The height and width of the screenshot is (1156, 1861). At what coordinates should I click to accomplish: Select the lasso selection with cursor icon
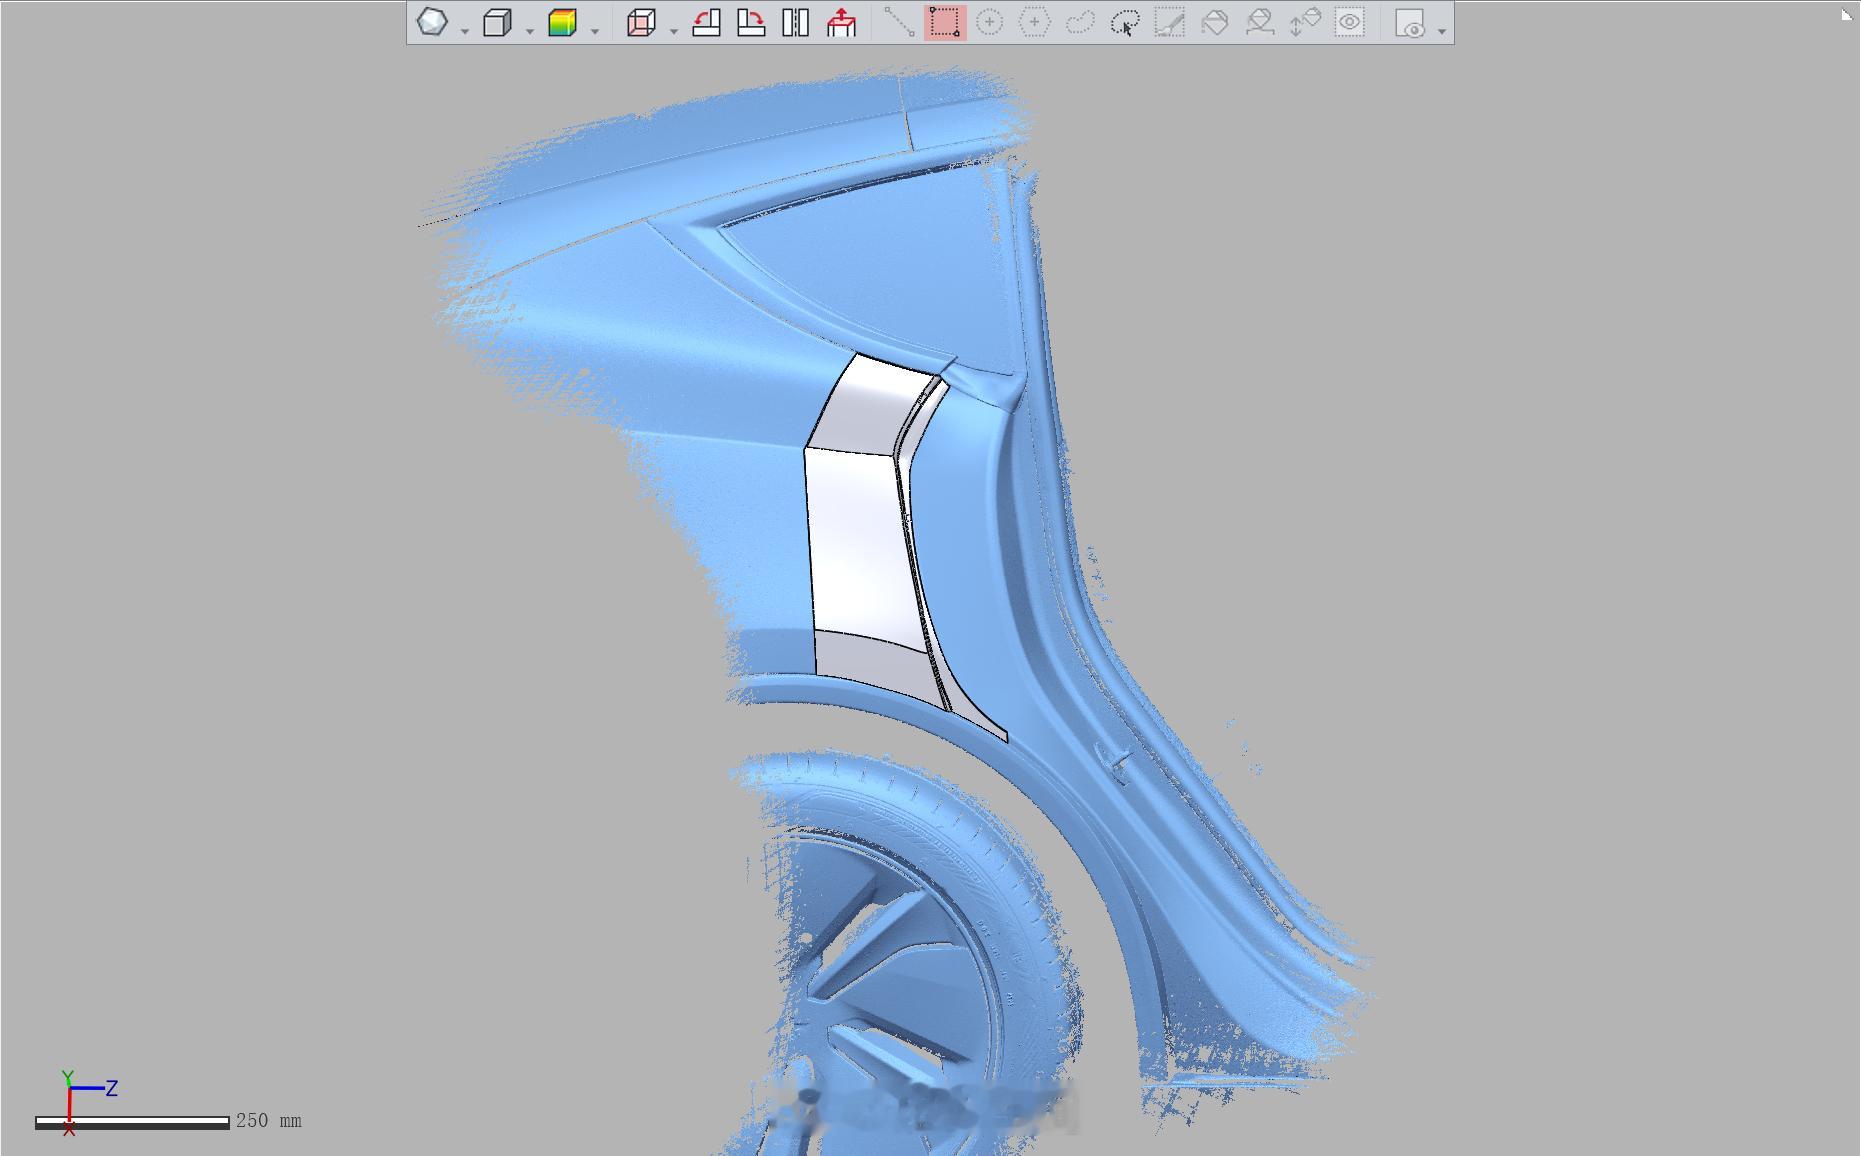point(1125,22)
